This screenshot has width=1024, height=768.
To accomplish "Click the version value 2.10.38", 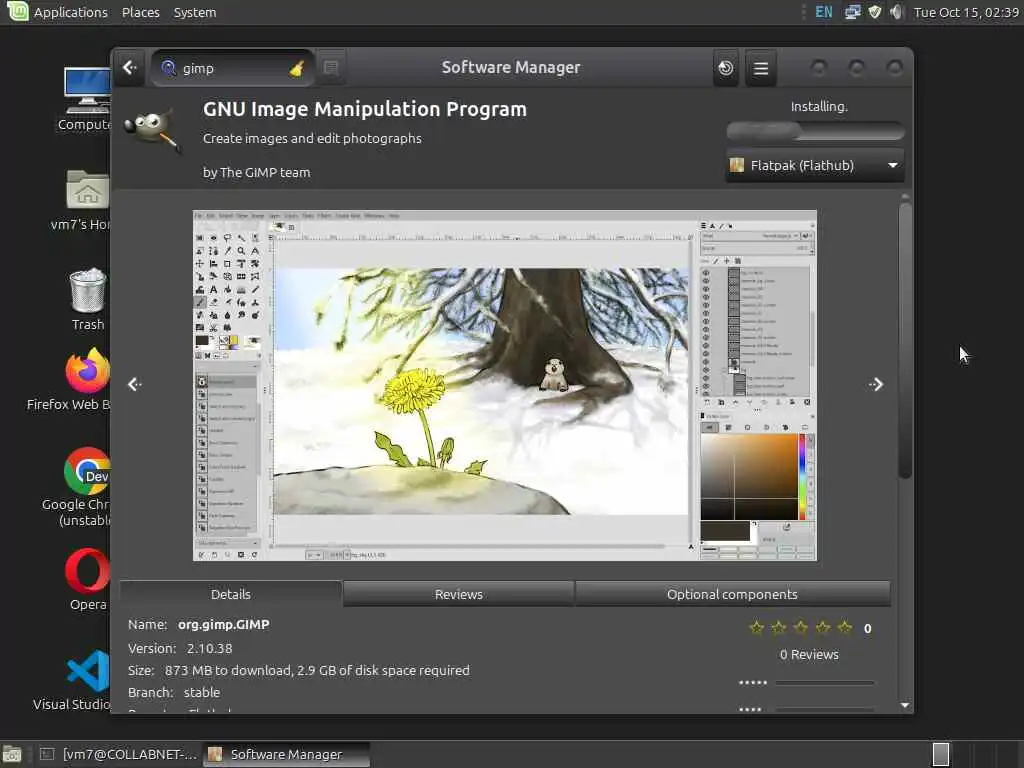I will pos(209,648).
